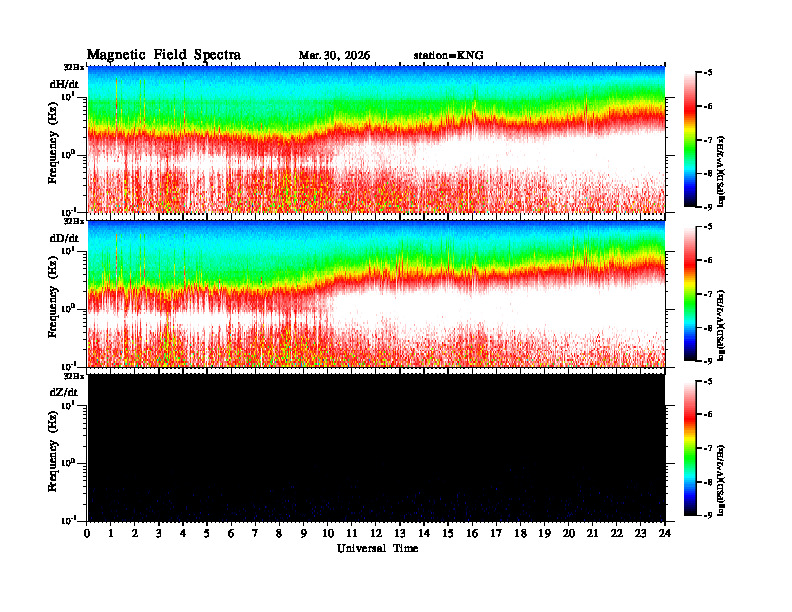Click the dD/dt panel color bar

click(x=690, y=294)
